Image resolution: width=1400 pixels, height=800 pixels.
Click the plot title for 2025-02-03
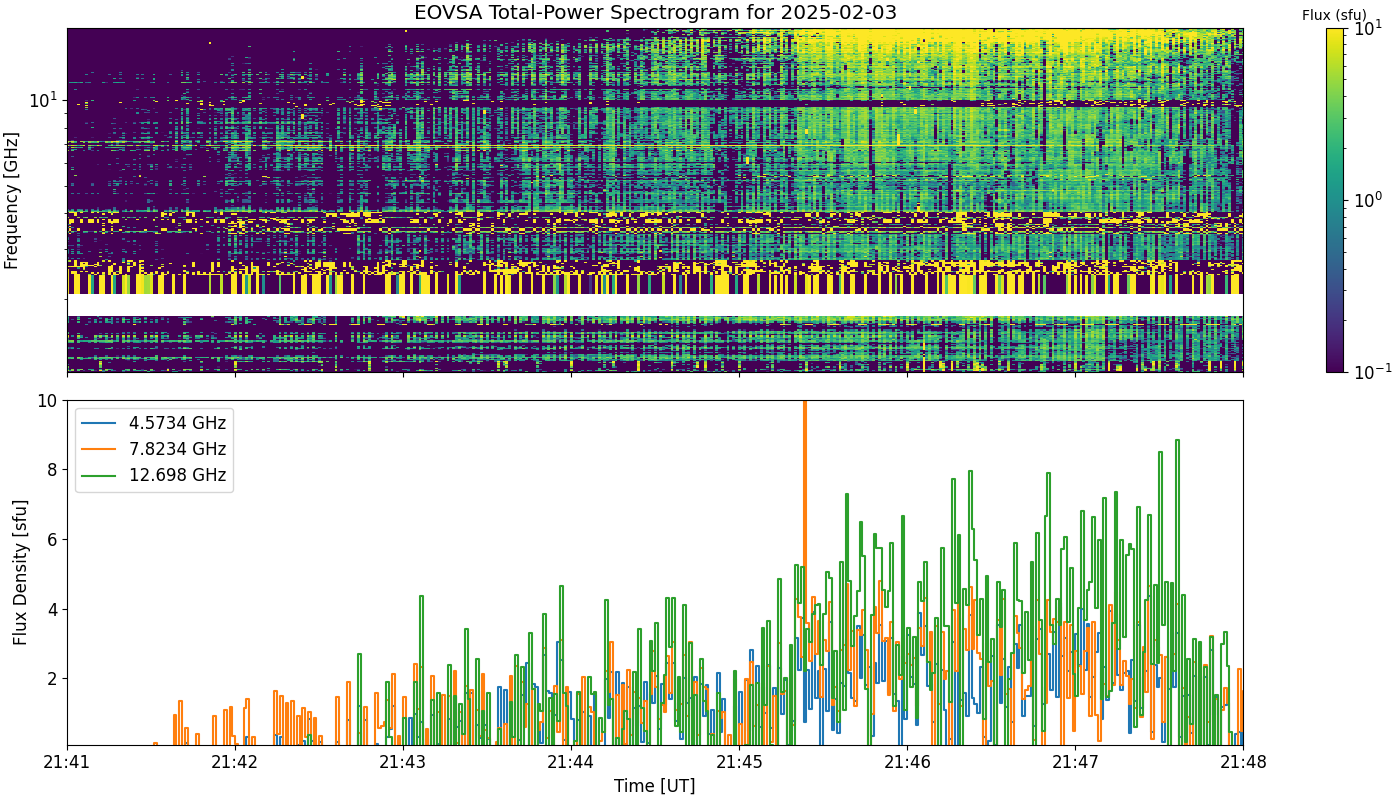(655, 13)
